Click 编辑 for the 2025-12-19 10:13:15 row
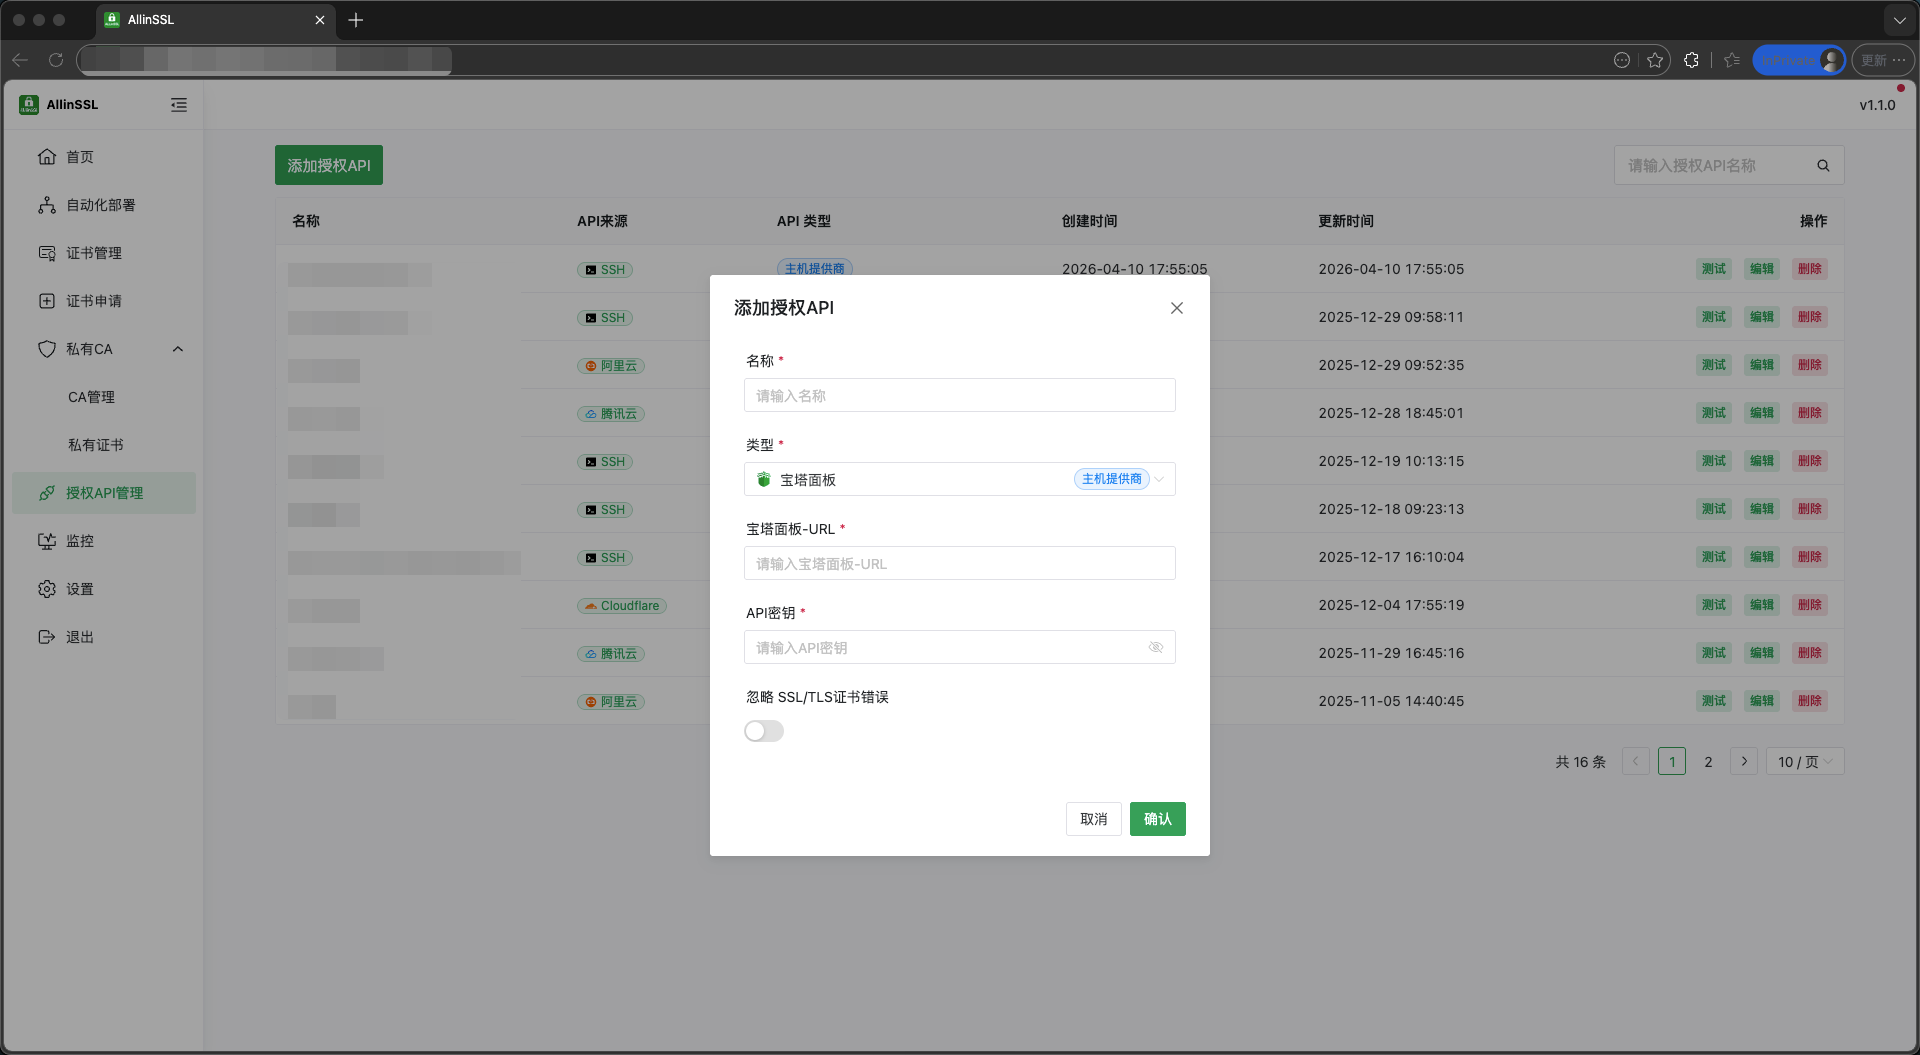Image resolution: width=1920 pixels, height=1055 pixels. 1762,461
